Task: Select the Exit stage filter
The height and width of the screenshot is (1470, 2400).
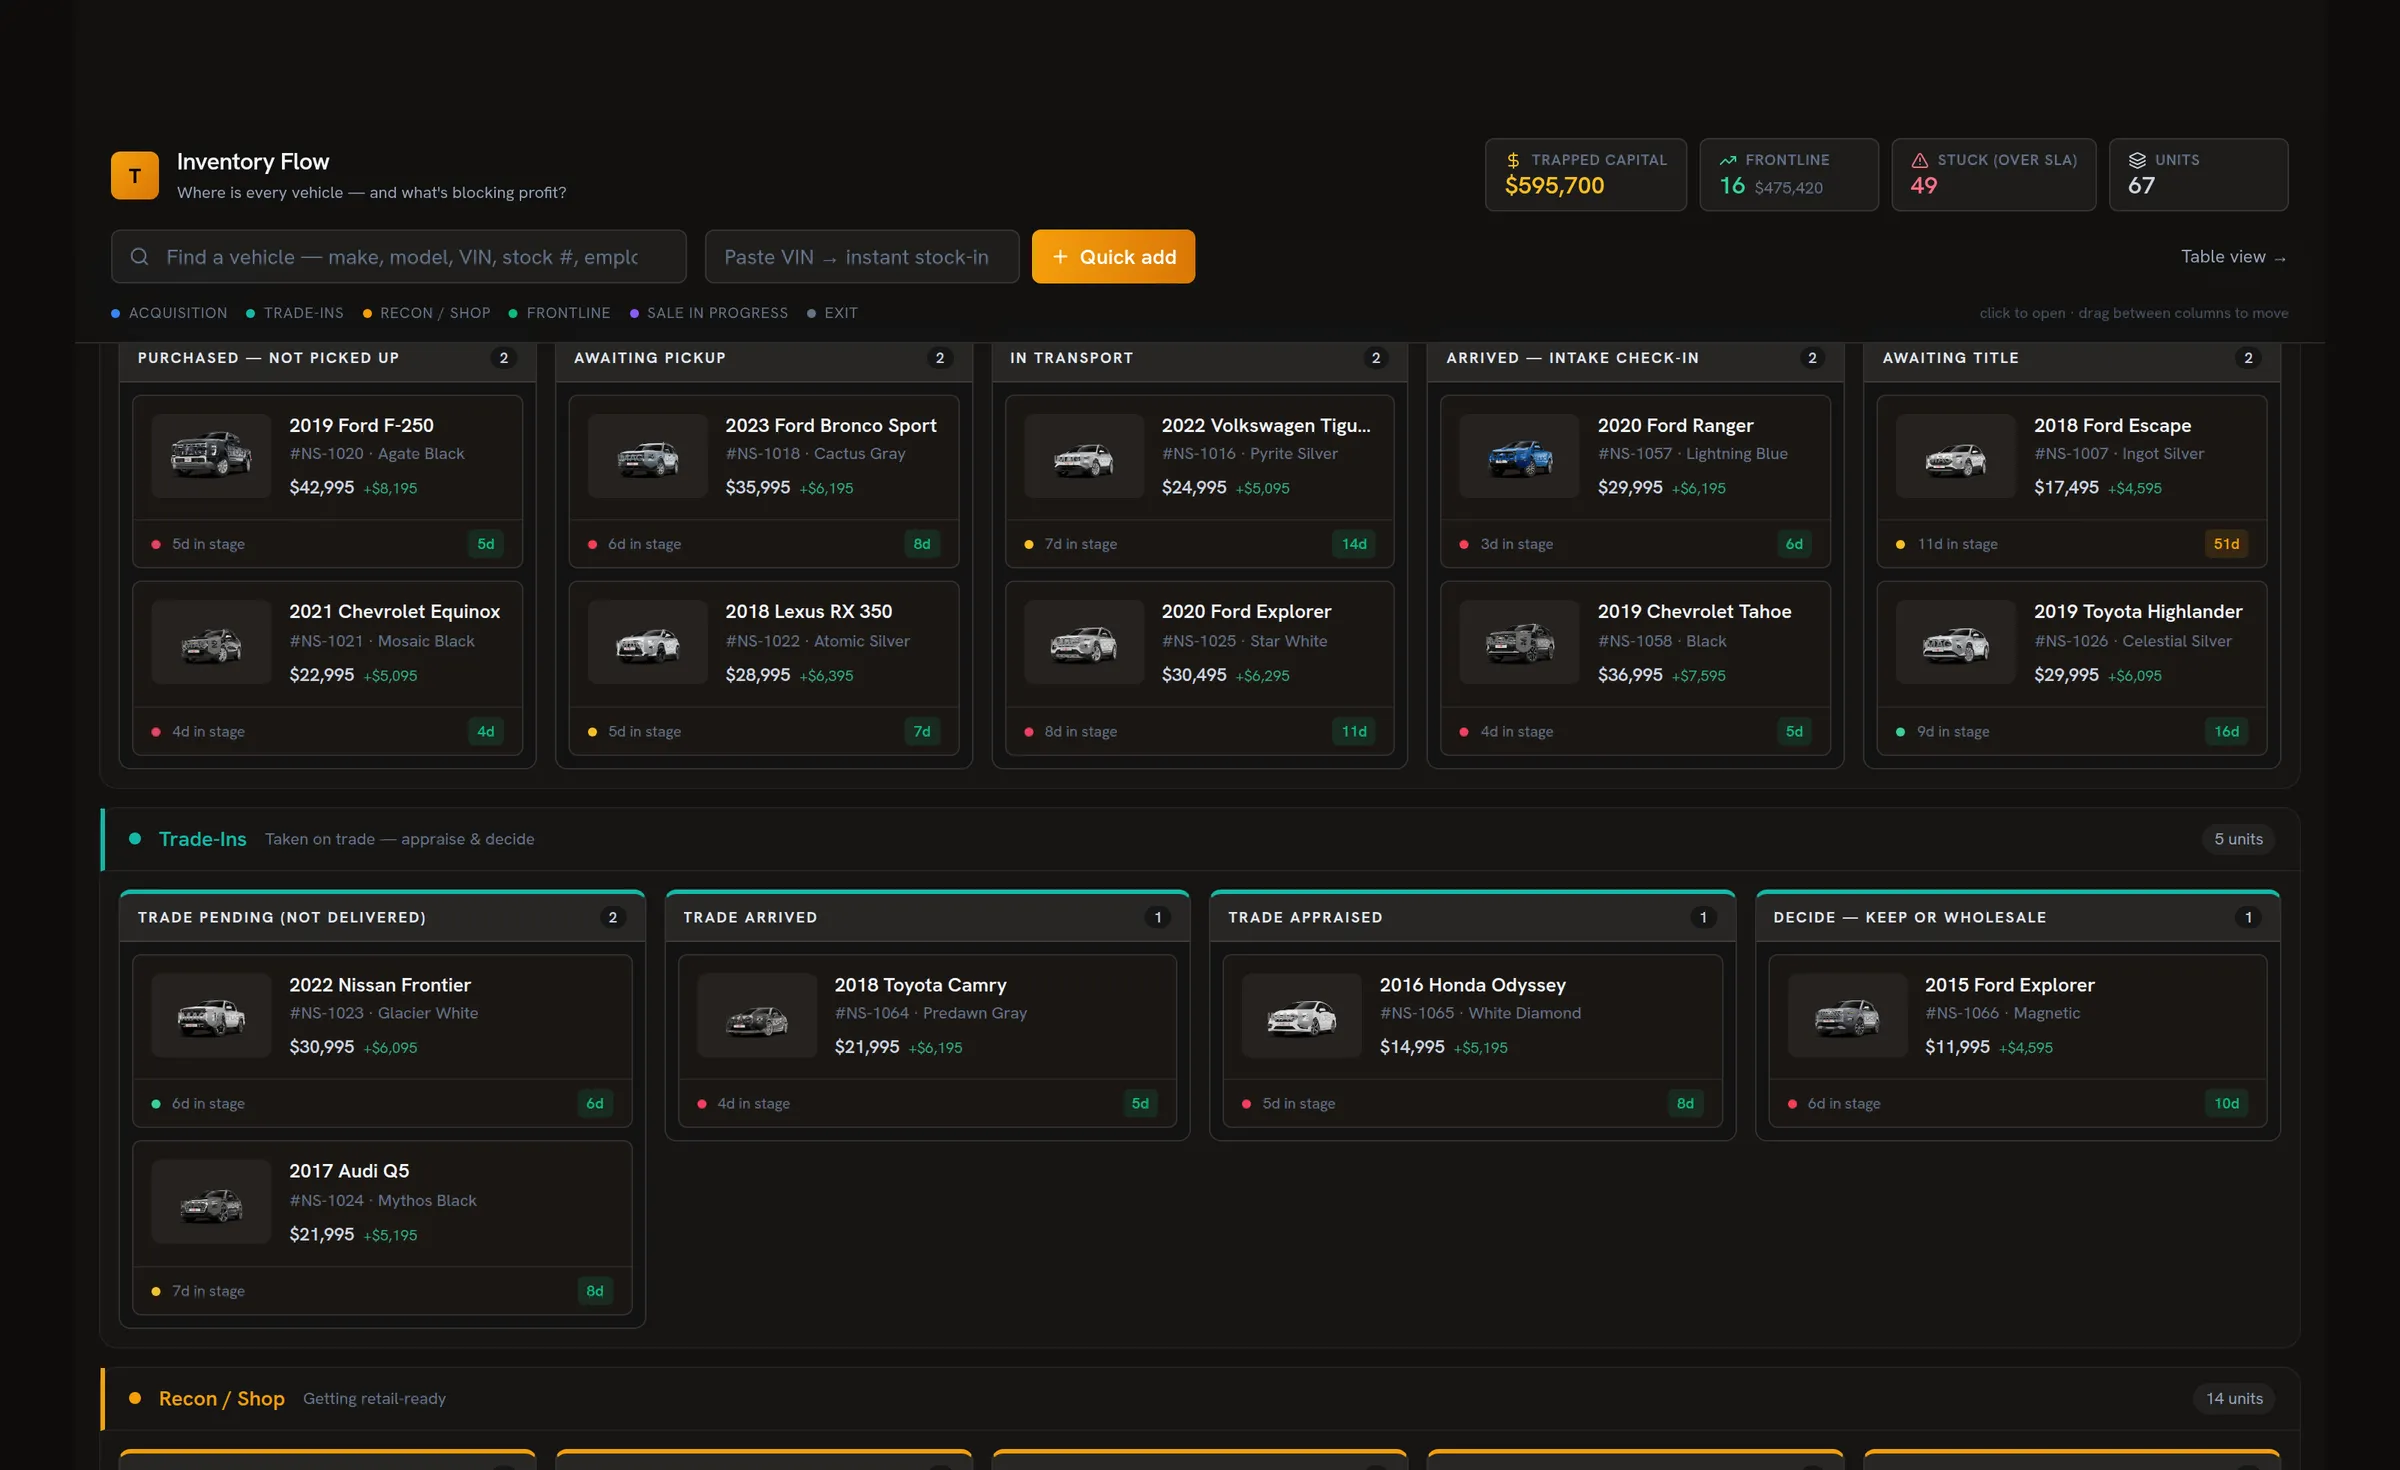Action: [x=832, y=313]
